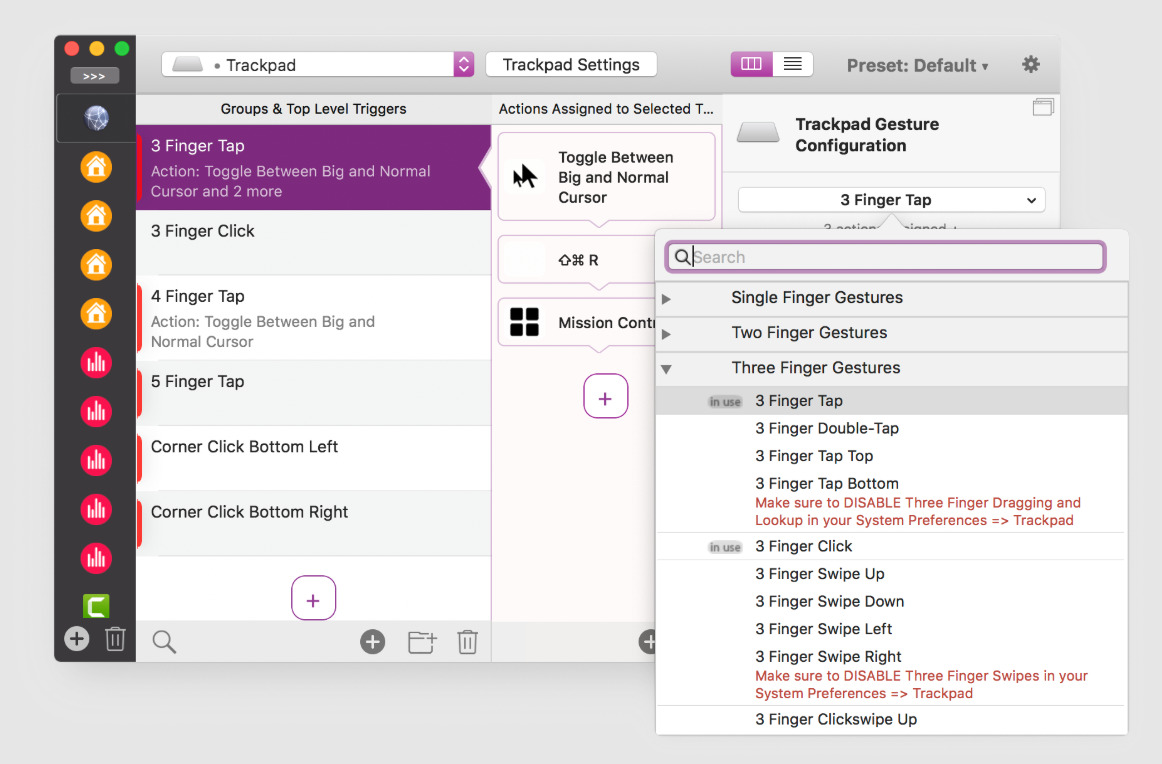Expand the Single Finger Gestures group

[x=666, y=299]
